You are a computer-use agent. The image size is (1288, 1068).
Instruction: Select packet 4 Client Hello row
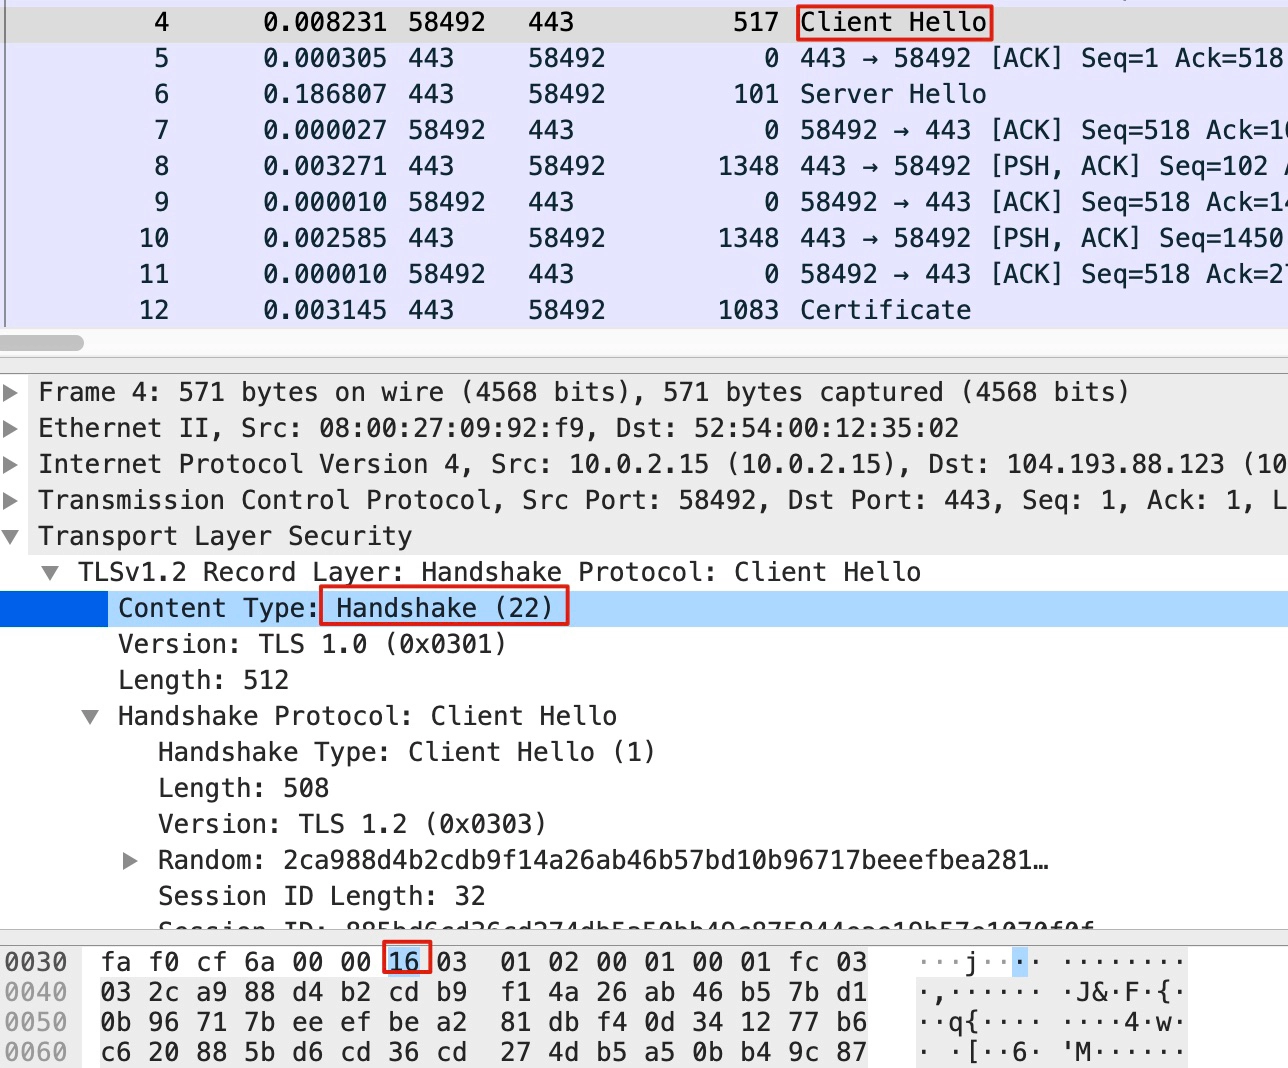pyautogui.click(x=644, y=22)
